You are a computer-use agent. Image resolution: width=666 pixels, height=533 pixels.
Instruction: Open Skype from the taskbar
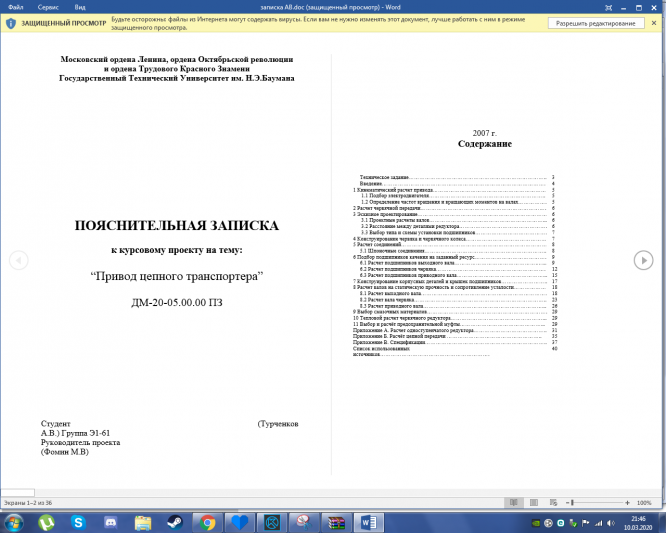tap(78, 522)
